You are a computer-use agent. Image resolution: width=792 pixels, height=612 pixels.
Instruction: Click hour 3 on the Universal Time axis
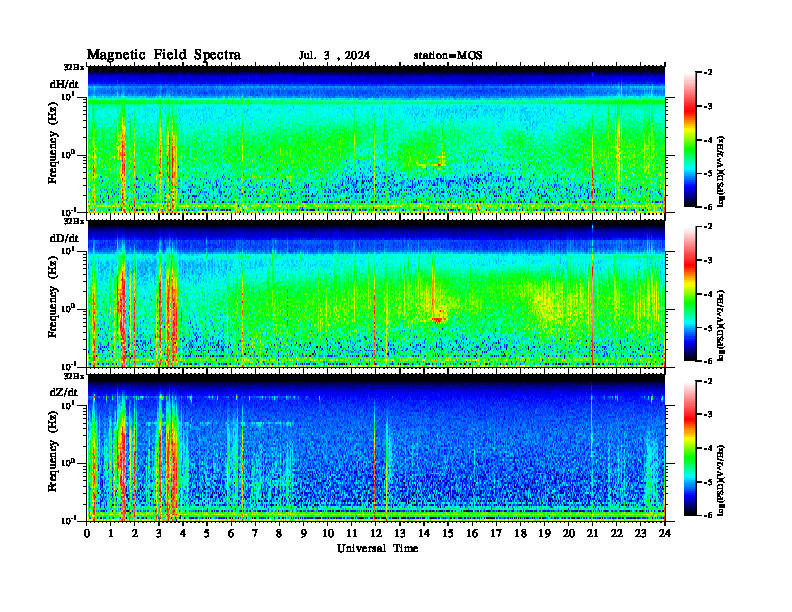tap(159, 534)
